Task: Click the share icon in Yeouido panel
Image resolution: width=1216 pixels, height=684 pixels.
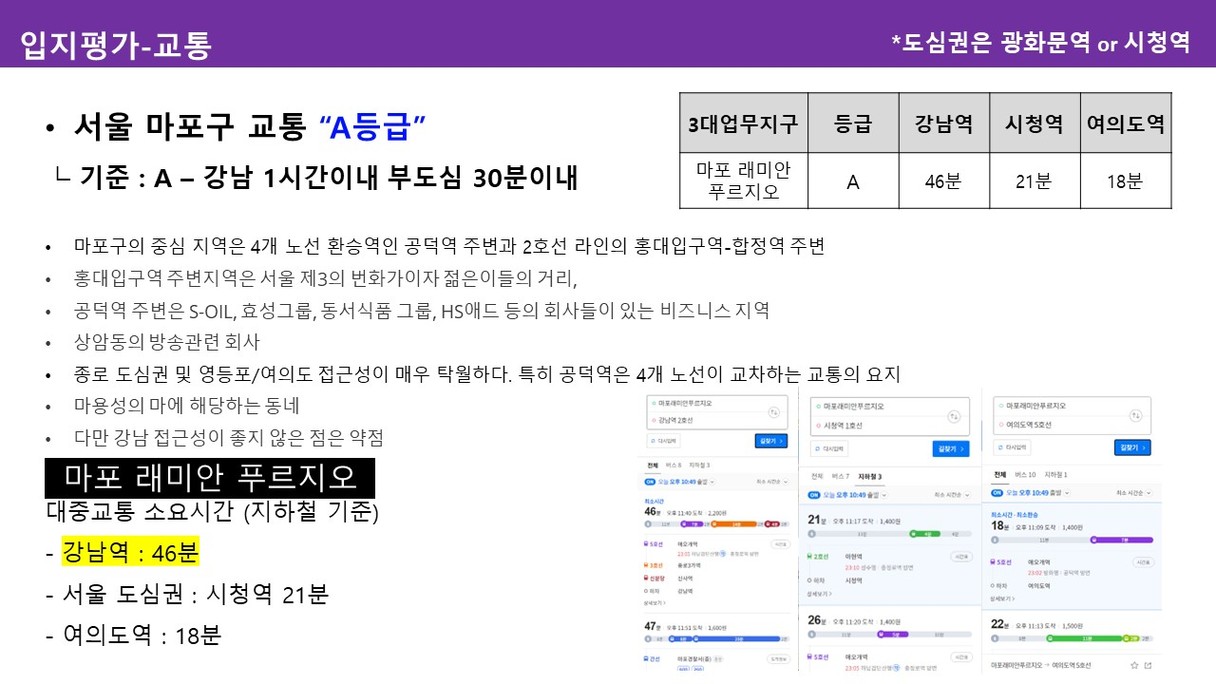Action: pyautogui.click(x=1148, y=665)
